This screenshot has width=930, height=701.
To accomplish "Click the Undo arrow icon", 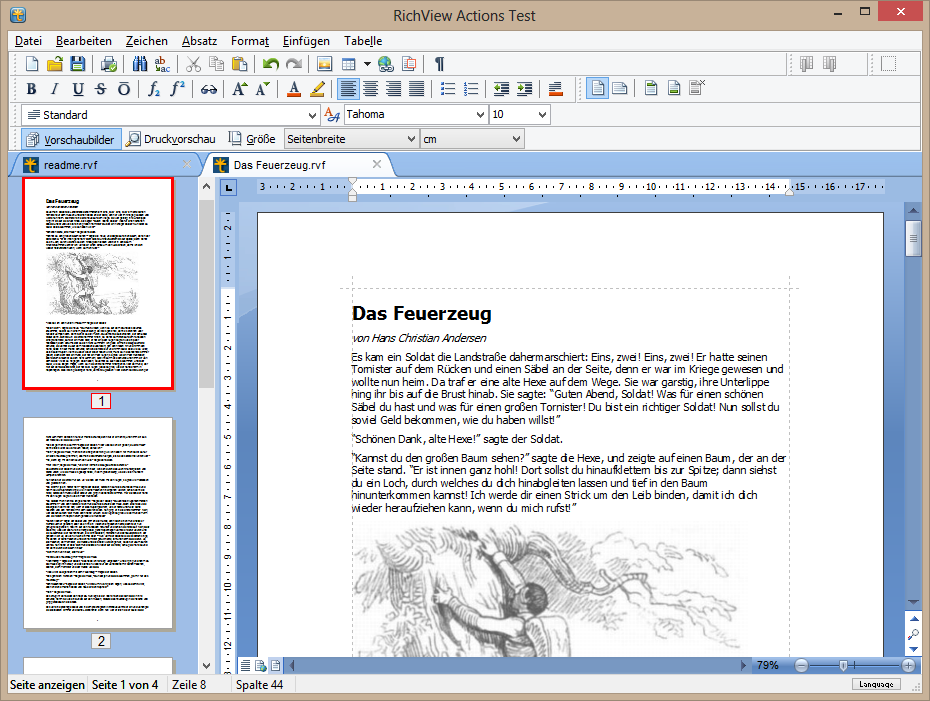I will pos(270,64).
